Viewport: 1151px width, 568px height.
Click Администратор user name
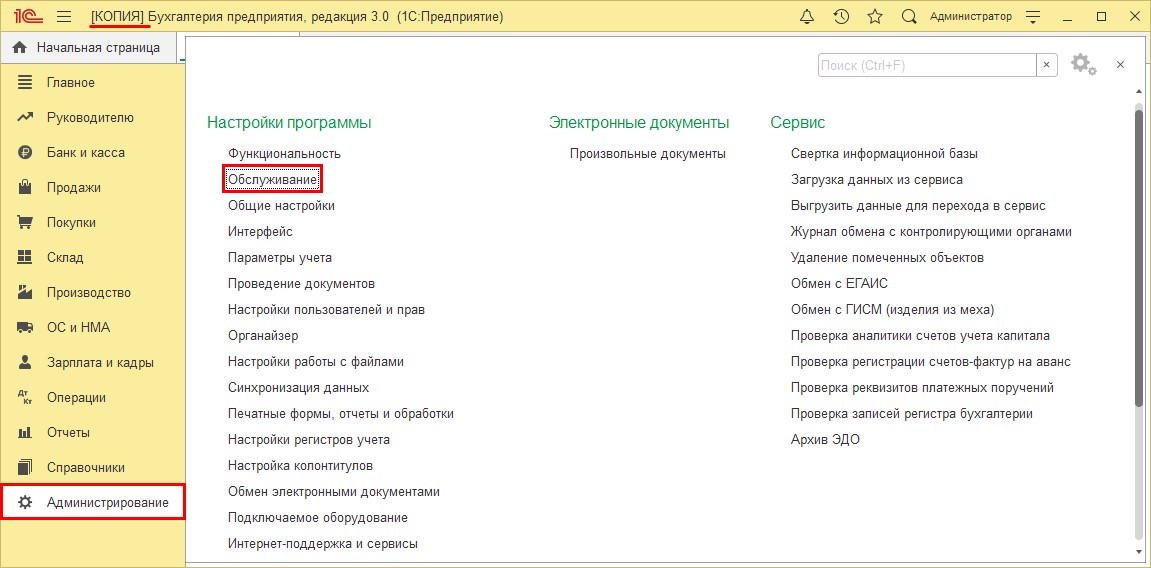pyautogui.click(x=970, y=17)
